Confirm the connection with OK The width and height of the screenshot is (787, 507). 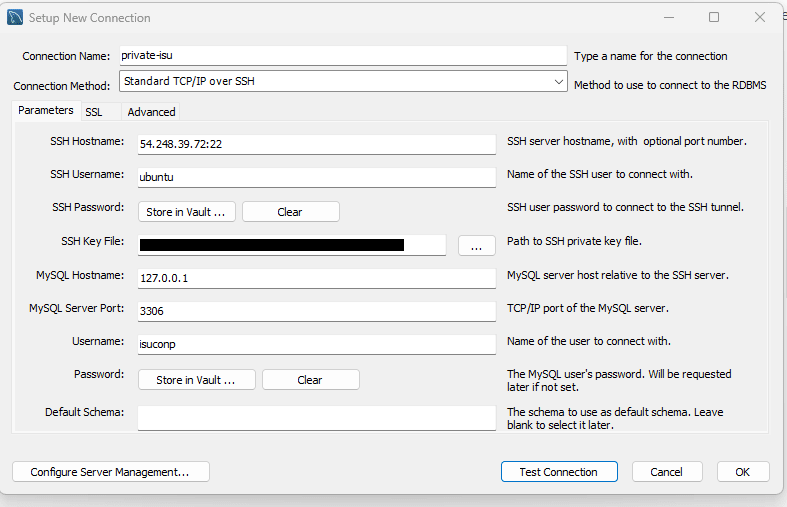pos(743,472)
